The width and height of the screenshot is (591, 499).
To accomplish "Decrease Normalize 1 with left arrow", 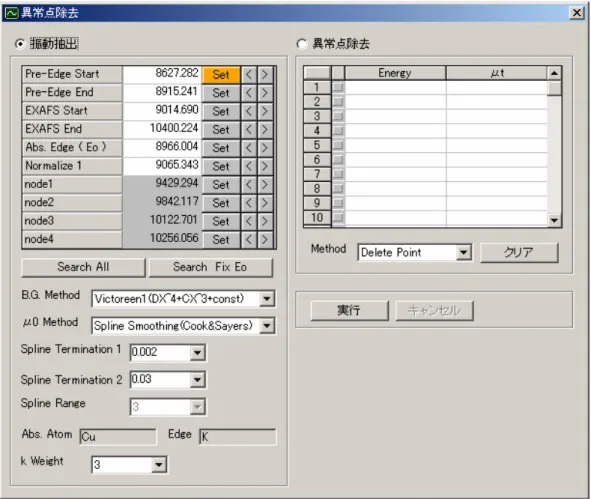I will tap(249, 166).
